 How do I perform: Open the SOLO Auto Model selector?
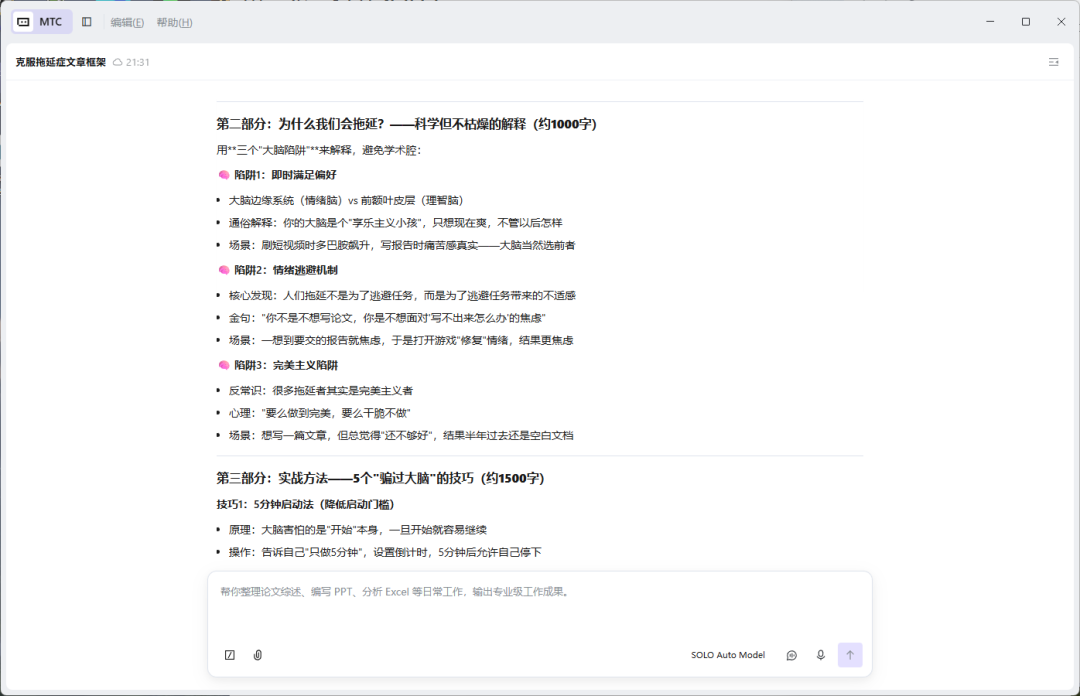[x=728, y=655]
